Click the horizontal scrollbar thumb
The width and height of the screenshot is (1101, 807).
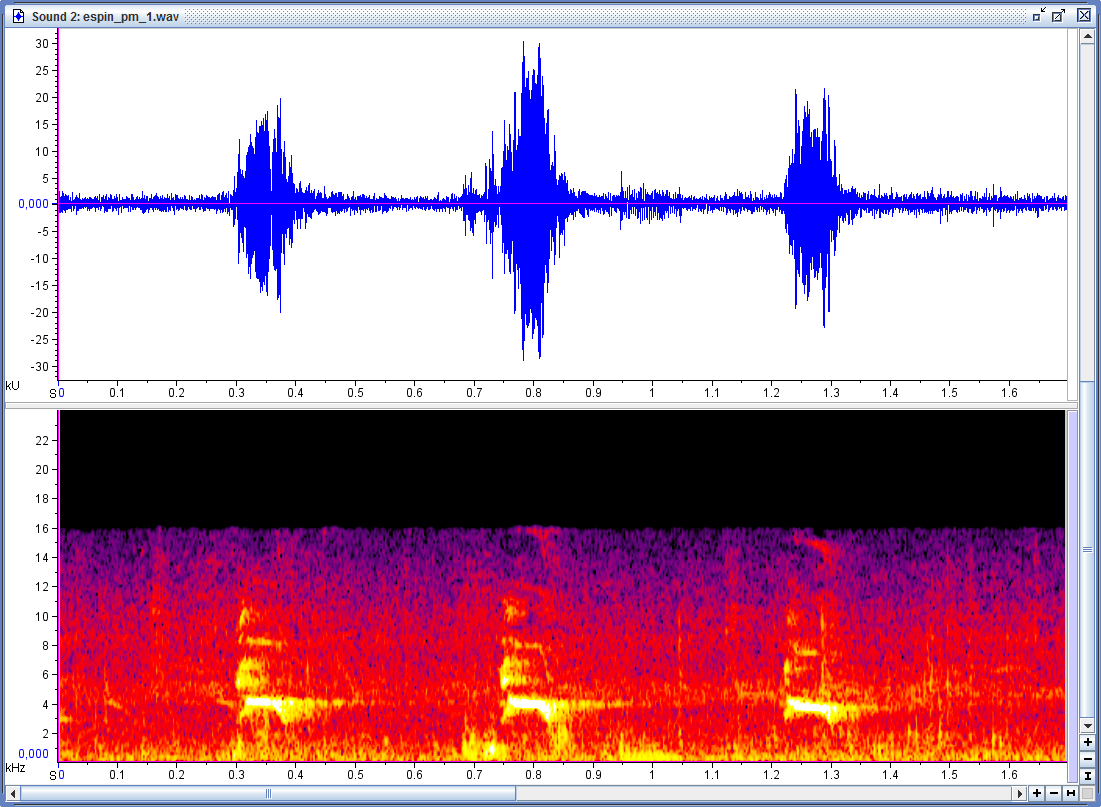point(268,793)
